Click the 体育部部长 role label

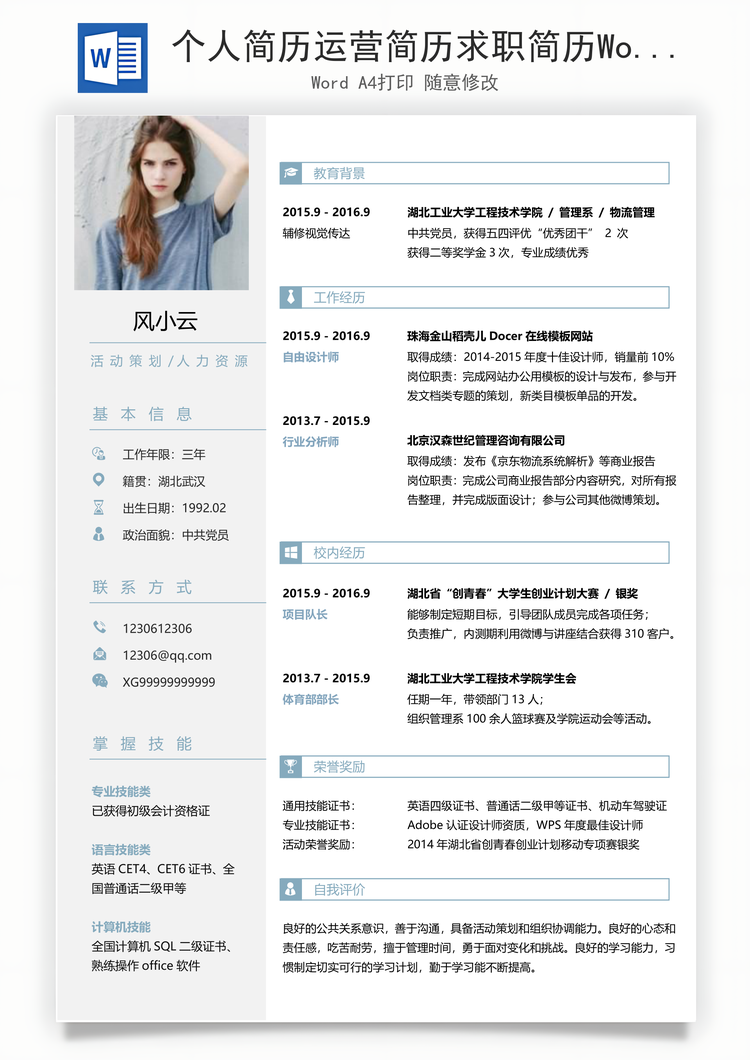coord(310,699)
